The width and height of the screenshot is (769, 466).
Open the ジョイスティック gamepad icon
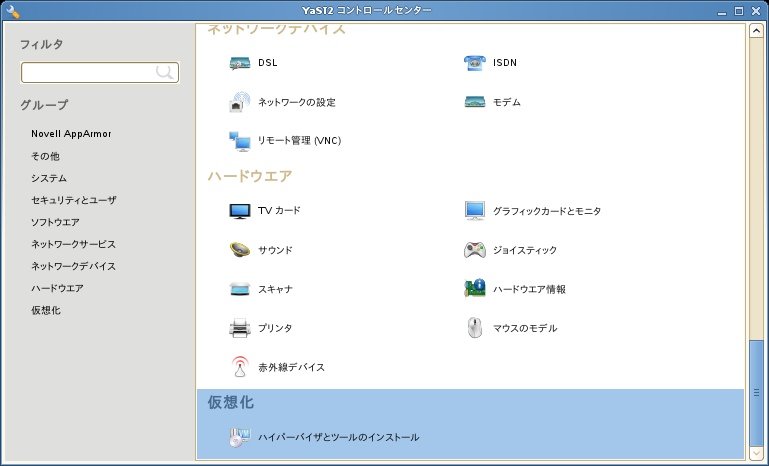tap(475, 250)
